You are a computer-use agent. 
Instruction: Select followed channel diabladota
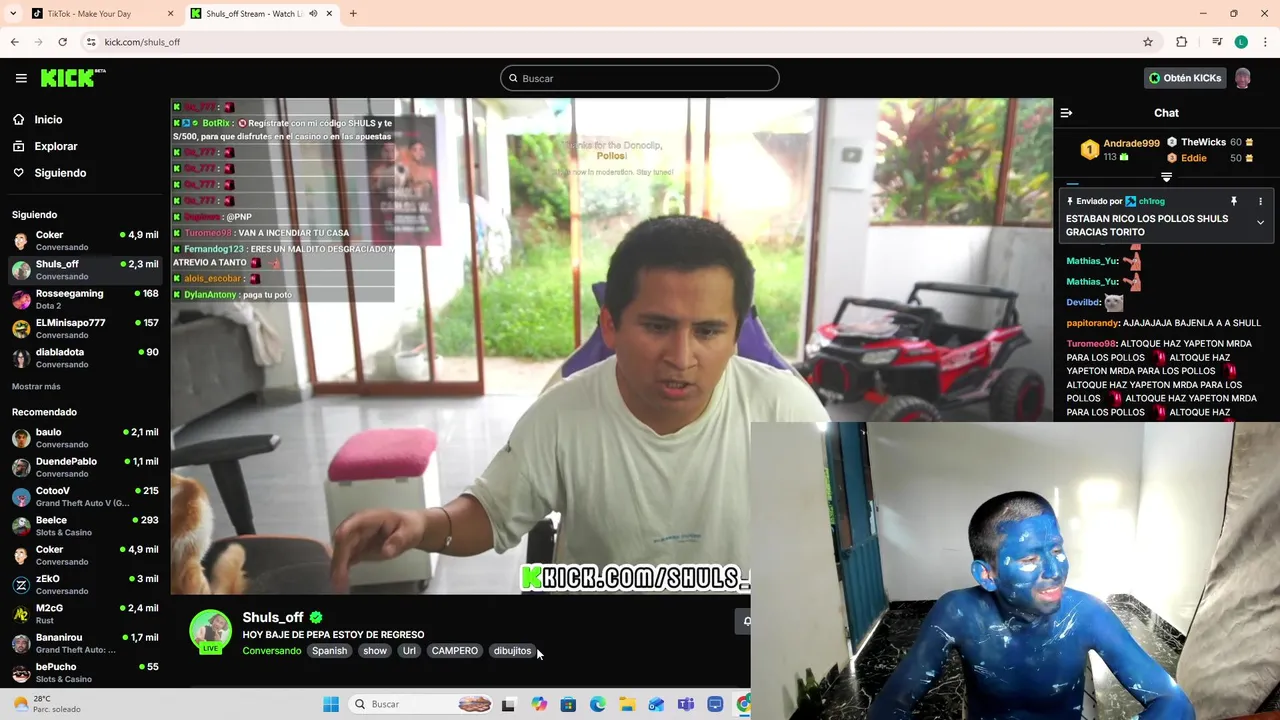(85, 358)
